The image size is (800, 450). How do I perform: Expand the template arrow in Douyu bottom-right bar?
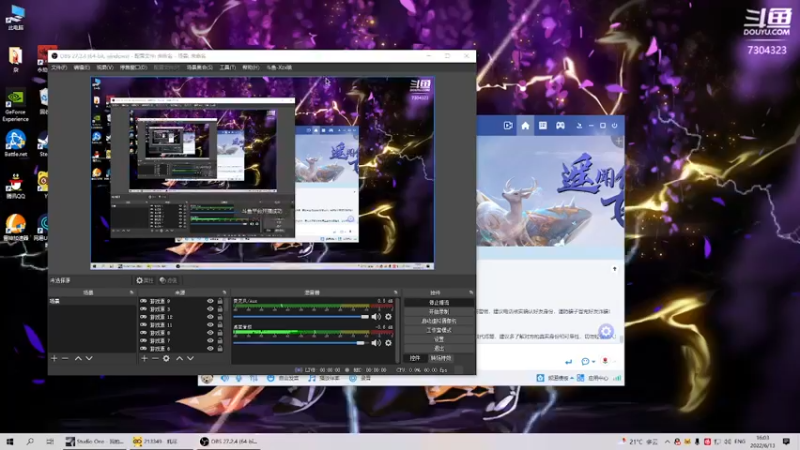(x=572, y=378)
